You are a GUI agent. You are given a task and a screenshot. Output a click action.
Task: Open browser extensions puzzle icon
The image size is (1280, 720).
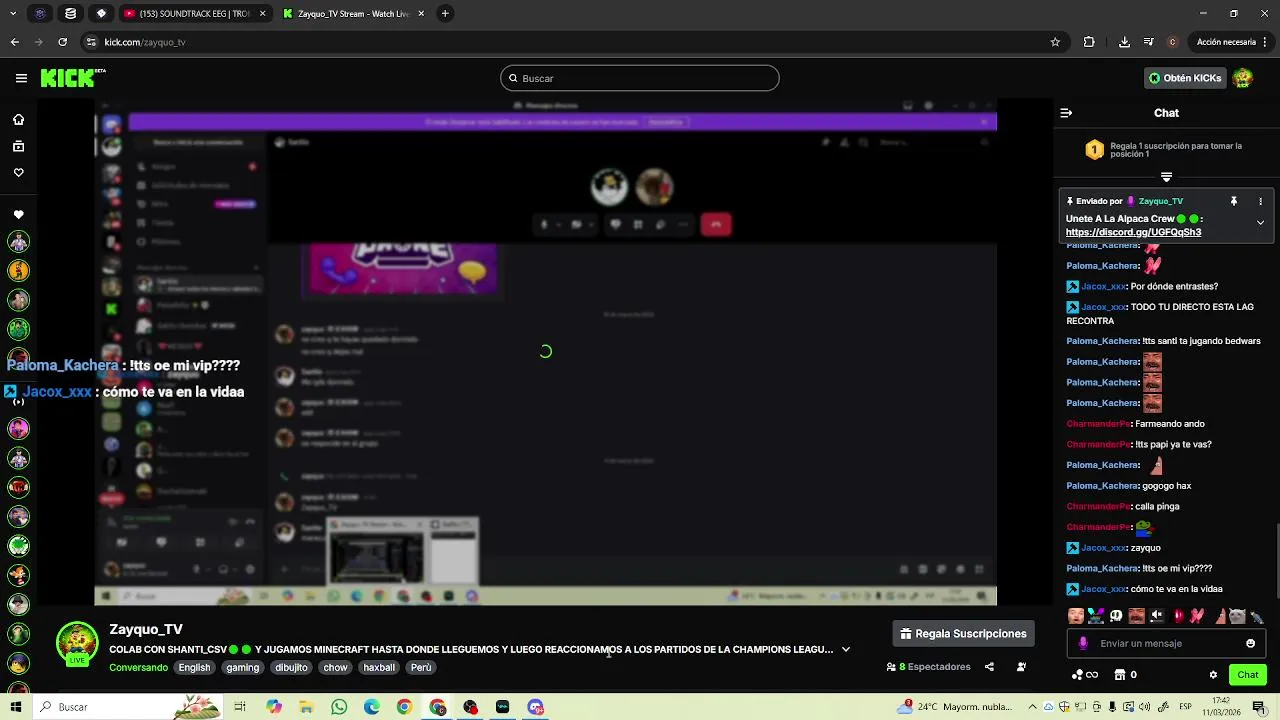point(1089,42)
